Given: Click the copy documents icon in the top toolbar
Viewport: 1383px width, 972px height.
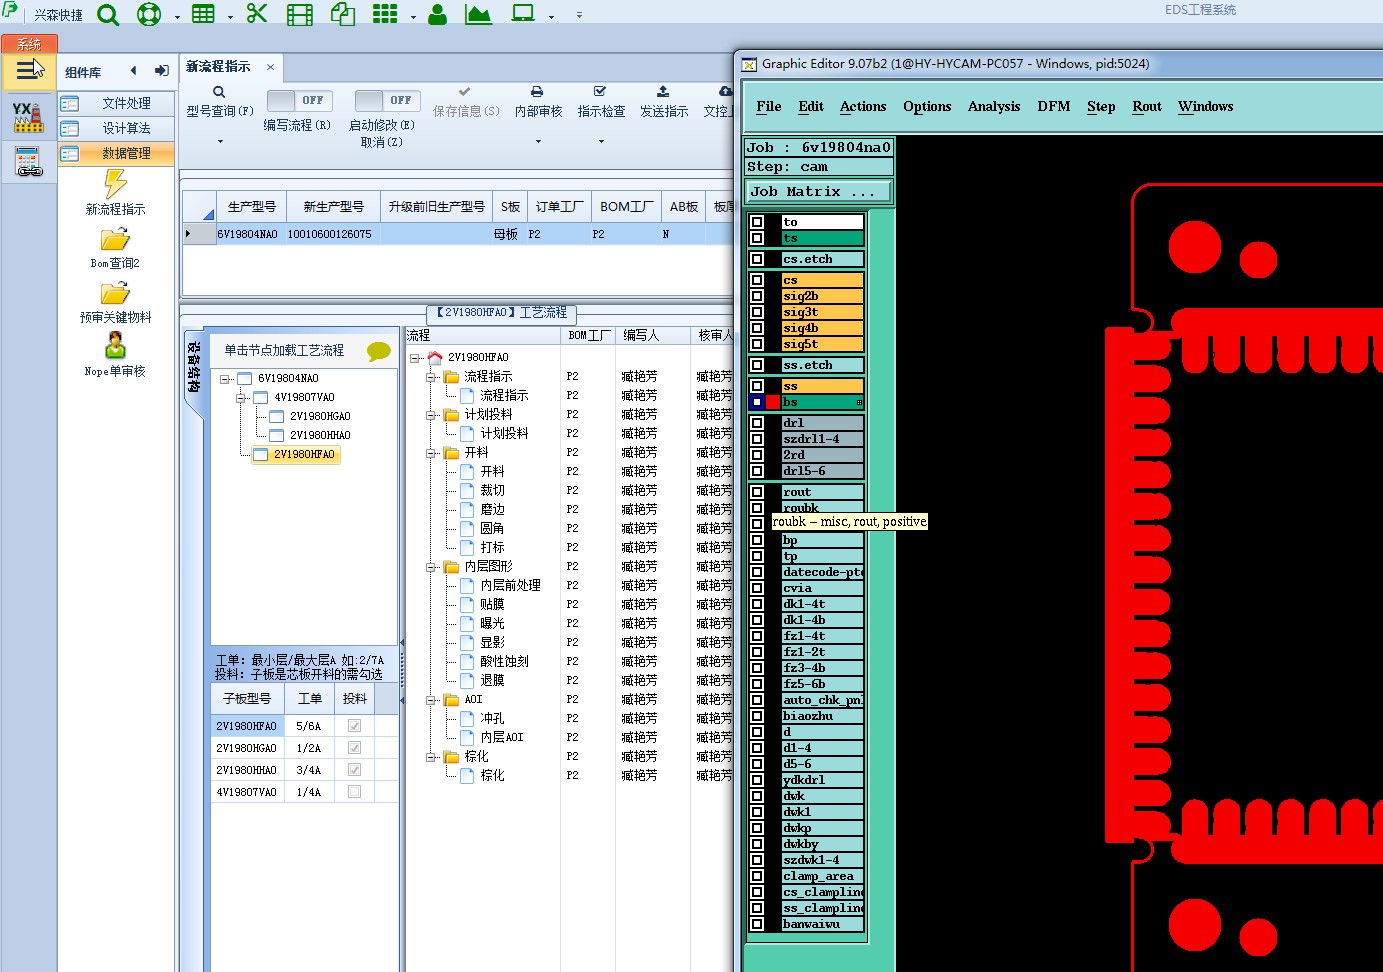Looking at the screenshot, I should (343, 14).
